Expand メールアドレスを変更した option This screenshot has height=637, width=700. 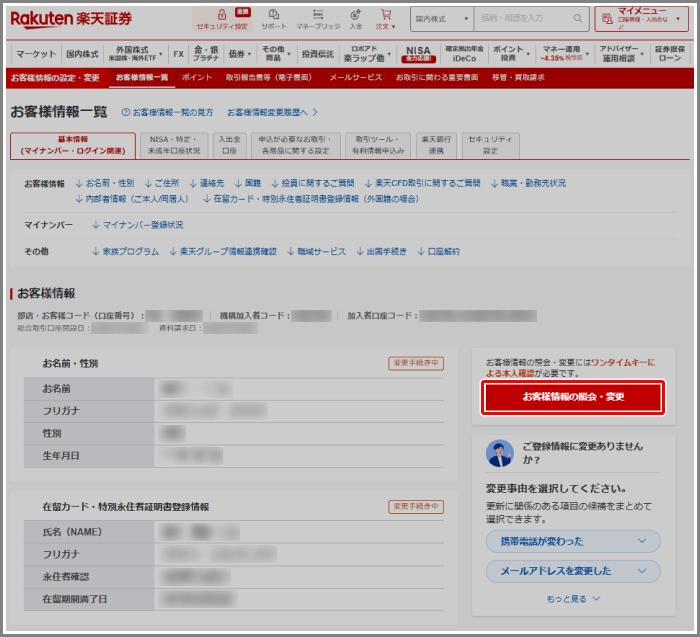point(573,571)
